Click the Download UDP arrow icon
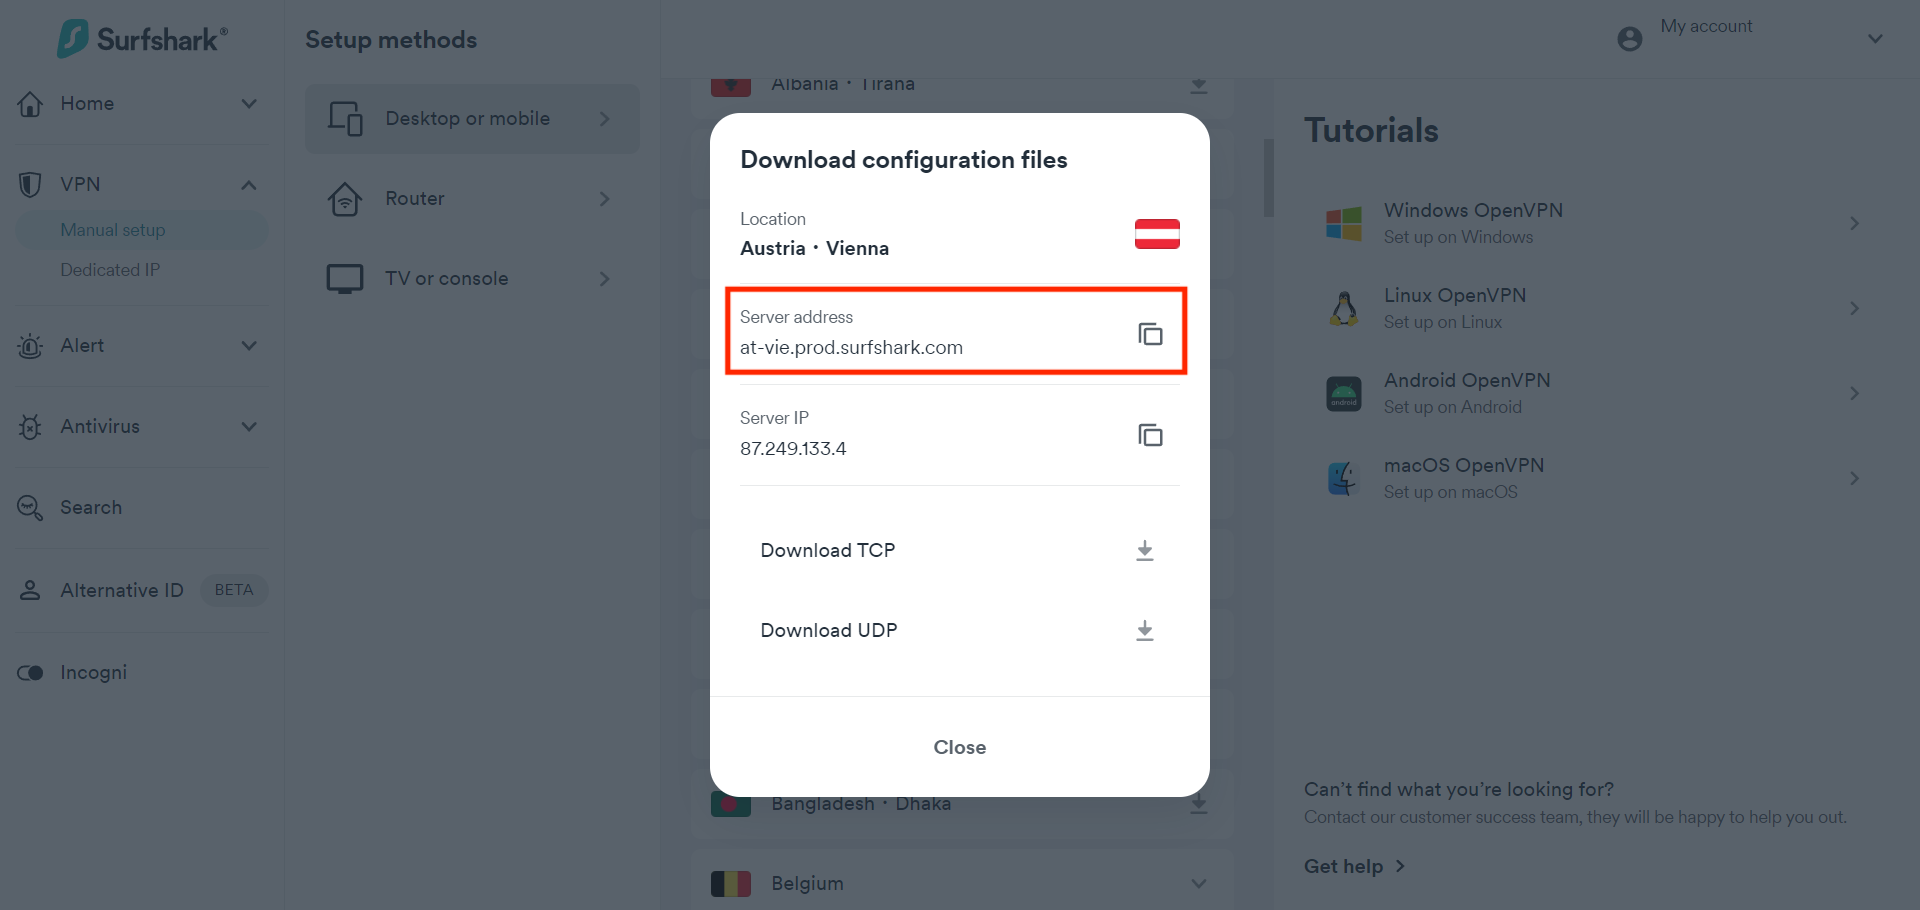The width and height of the screenshot is (1920, 910). click(1145, 631)
